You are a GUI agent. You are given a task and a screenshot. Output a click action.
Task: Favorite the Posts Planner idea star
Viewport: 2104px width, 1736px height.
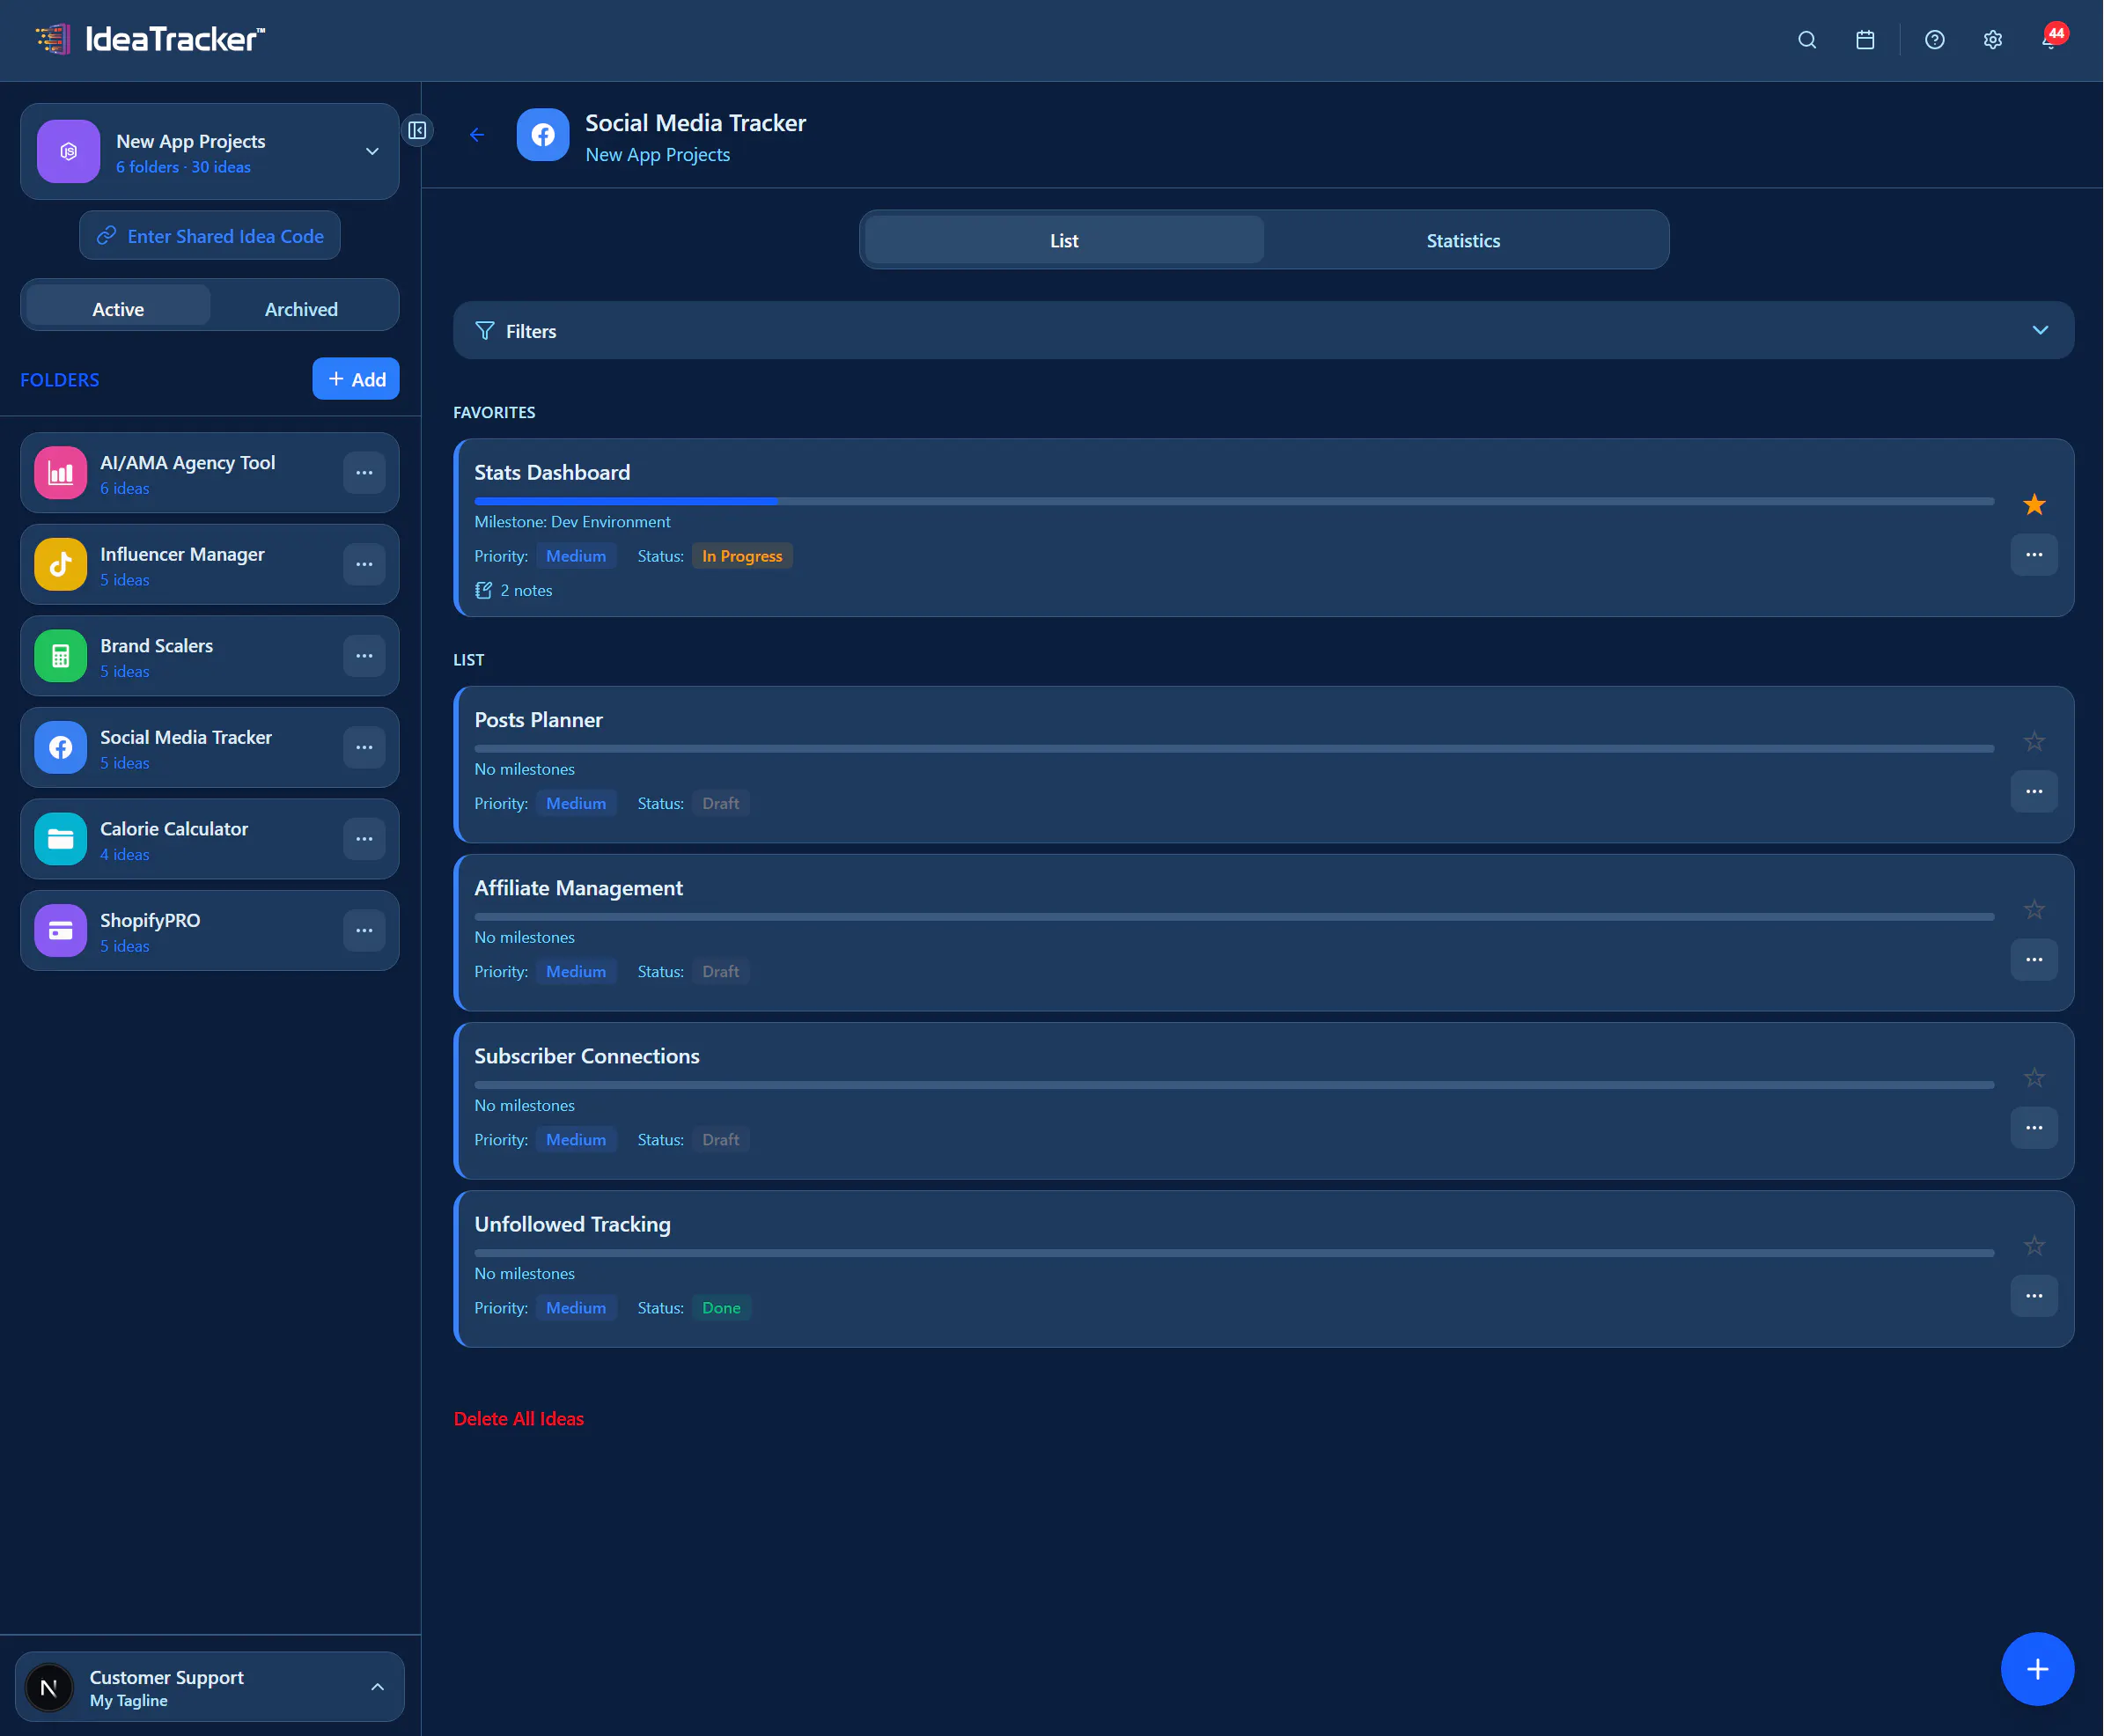[2033, 741]
